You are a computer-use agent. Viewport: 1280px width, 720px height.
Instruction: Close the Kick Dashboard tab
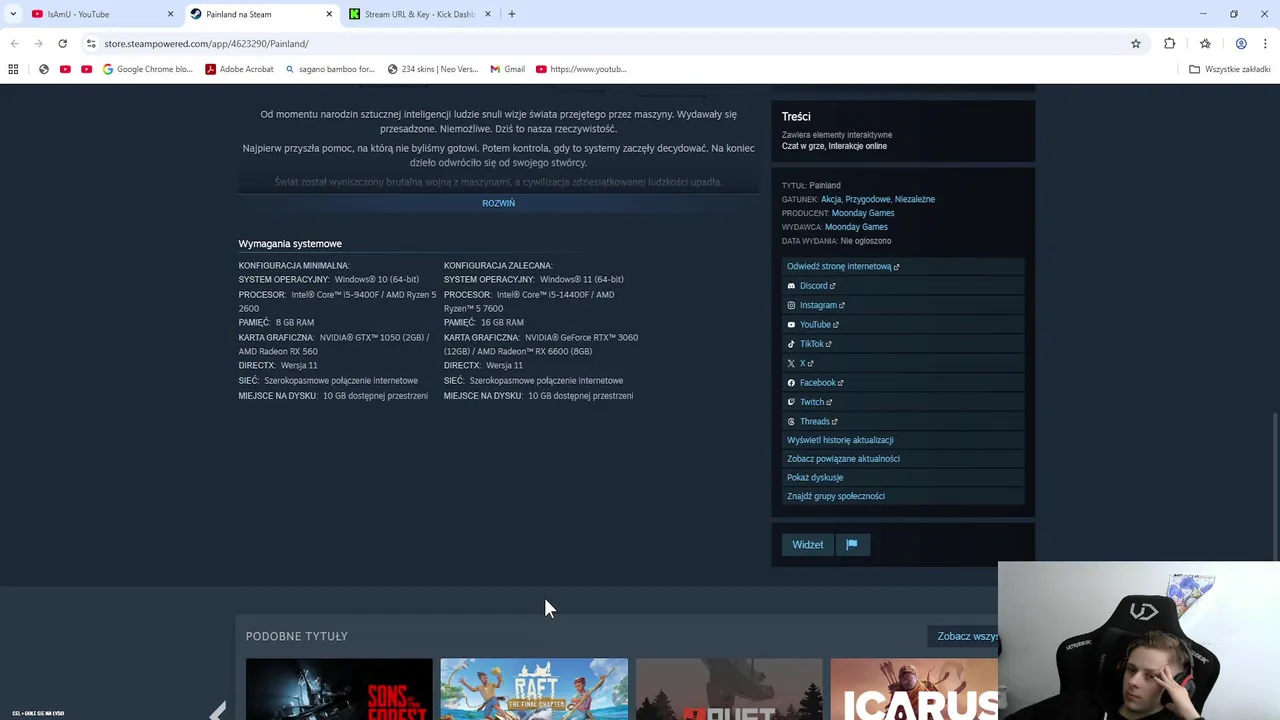pyautogui.click(x=487, y=14)
